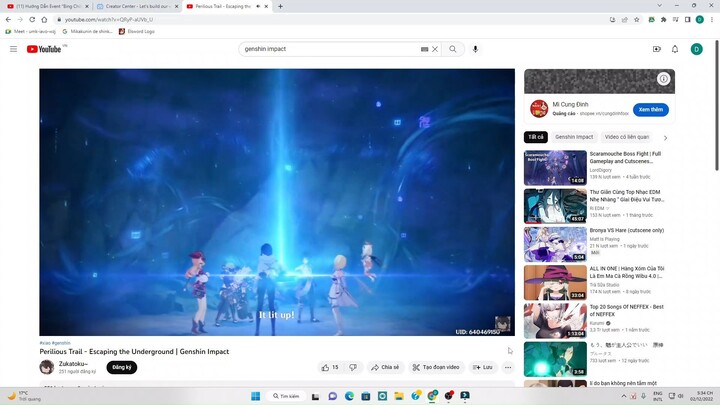This screenshot has height=405, width=720.
Task: Reload the current page
Action: point(32,20)
